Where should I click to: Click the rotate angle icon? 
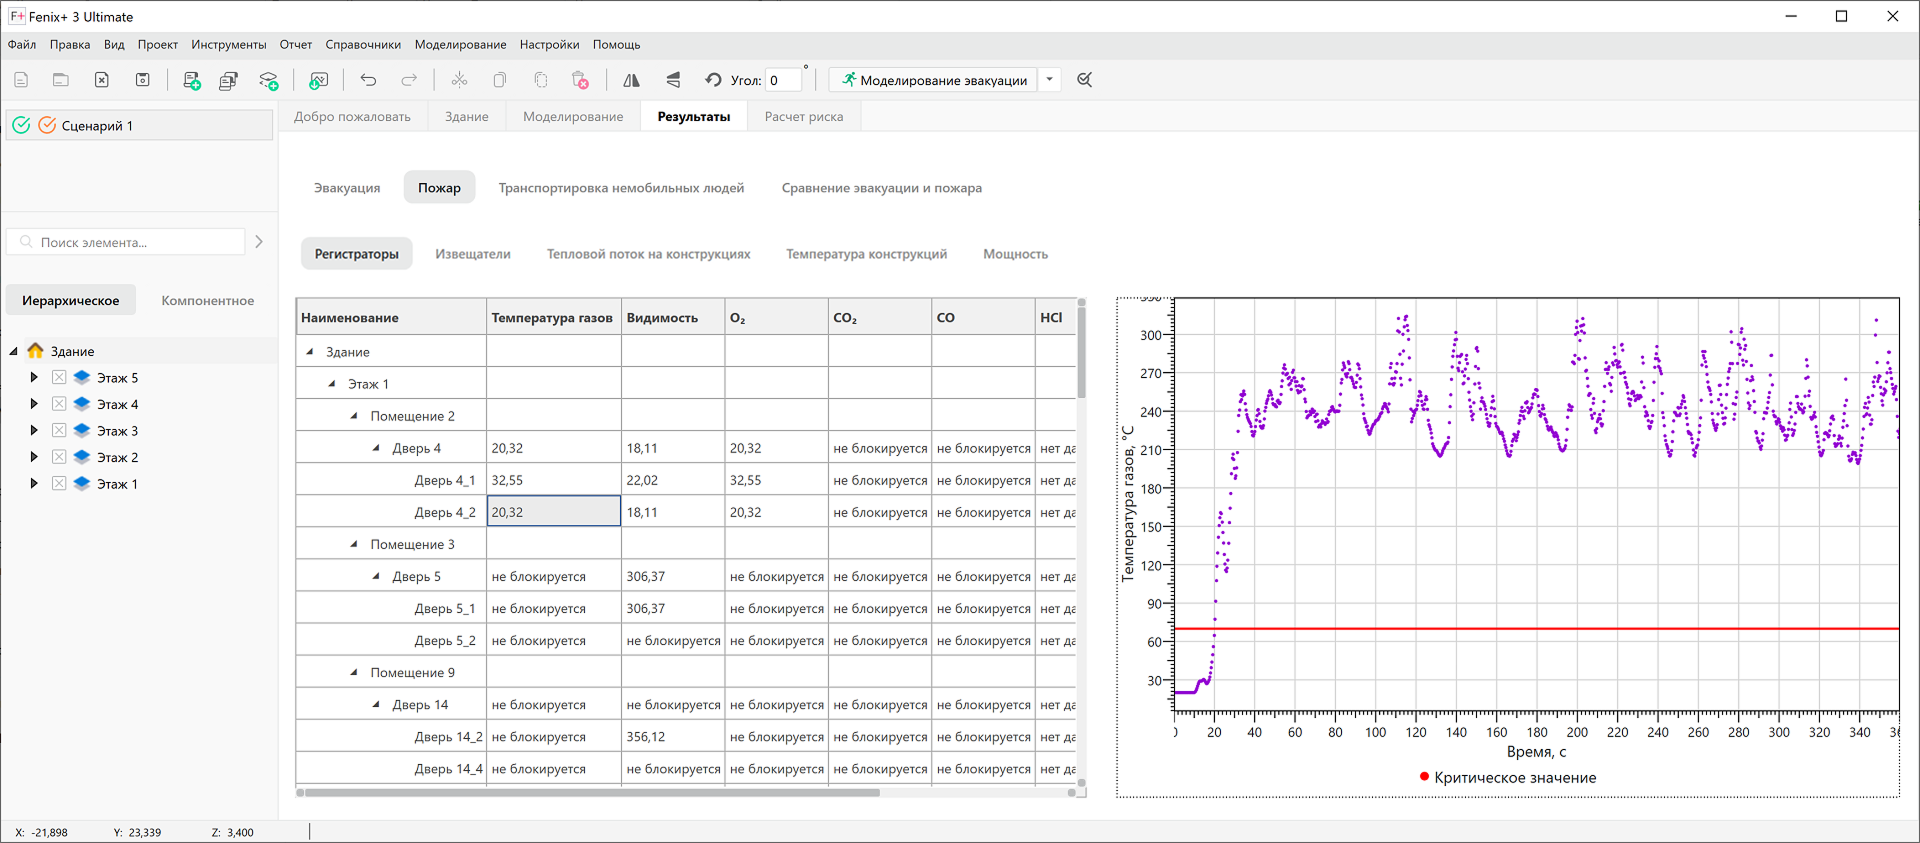[713, 80]
